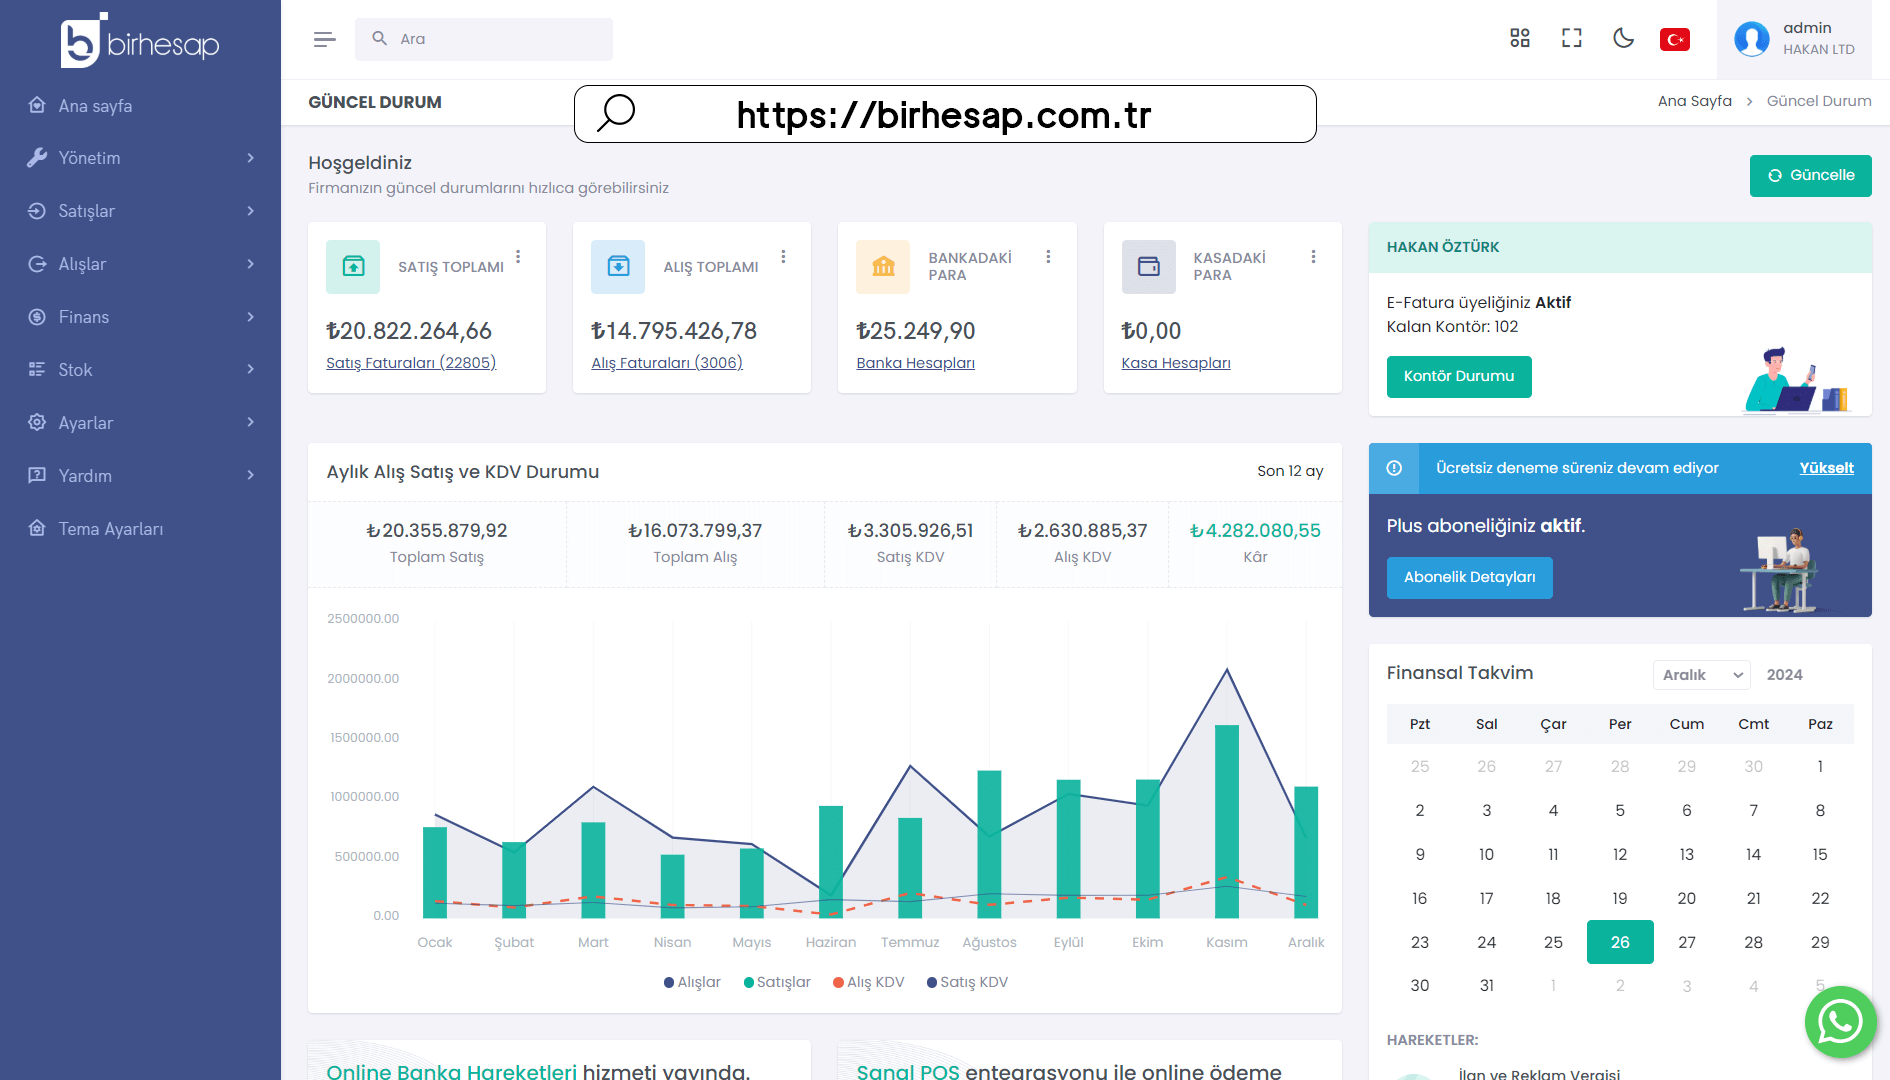Switch to dark mode with moon icon

coord(1624,38)
